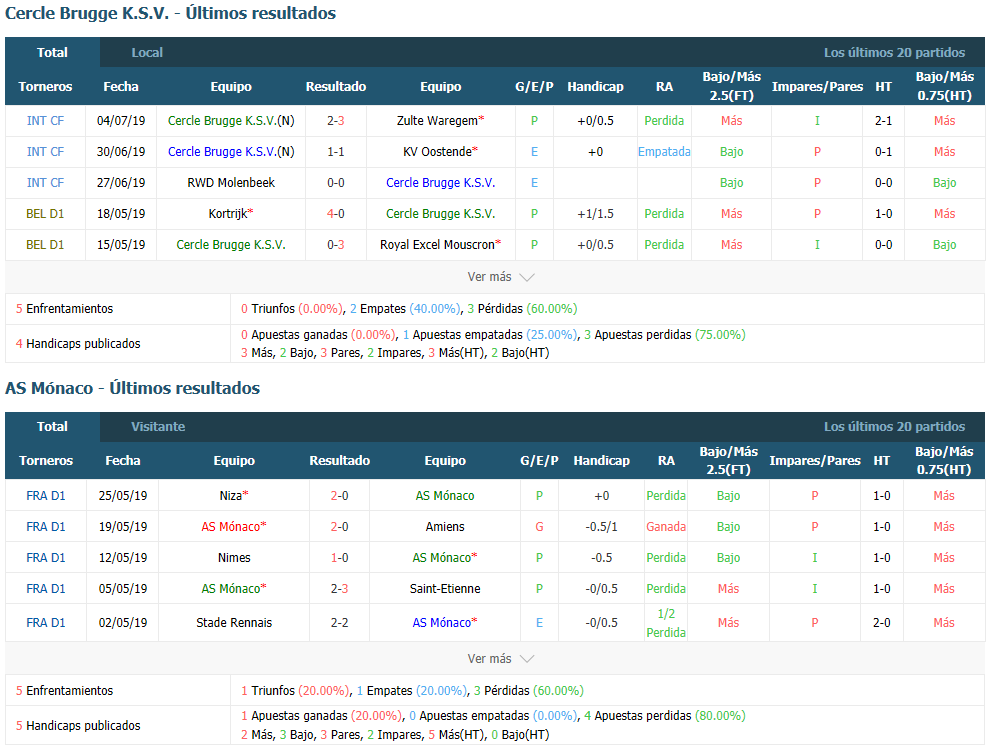Screen dimensions: 990x746
Task: Click the +1/1.5 handicap value
Action: point(595,213)
